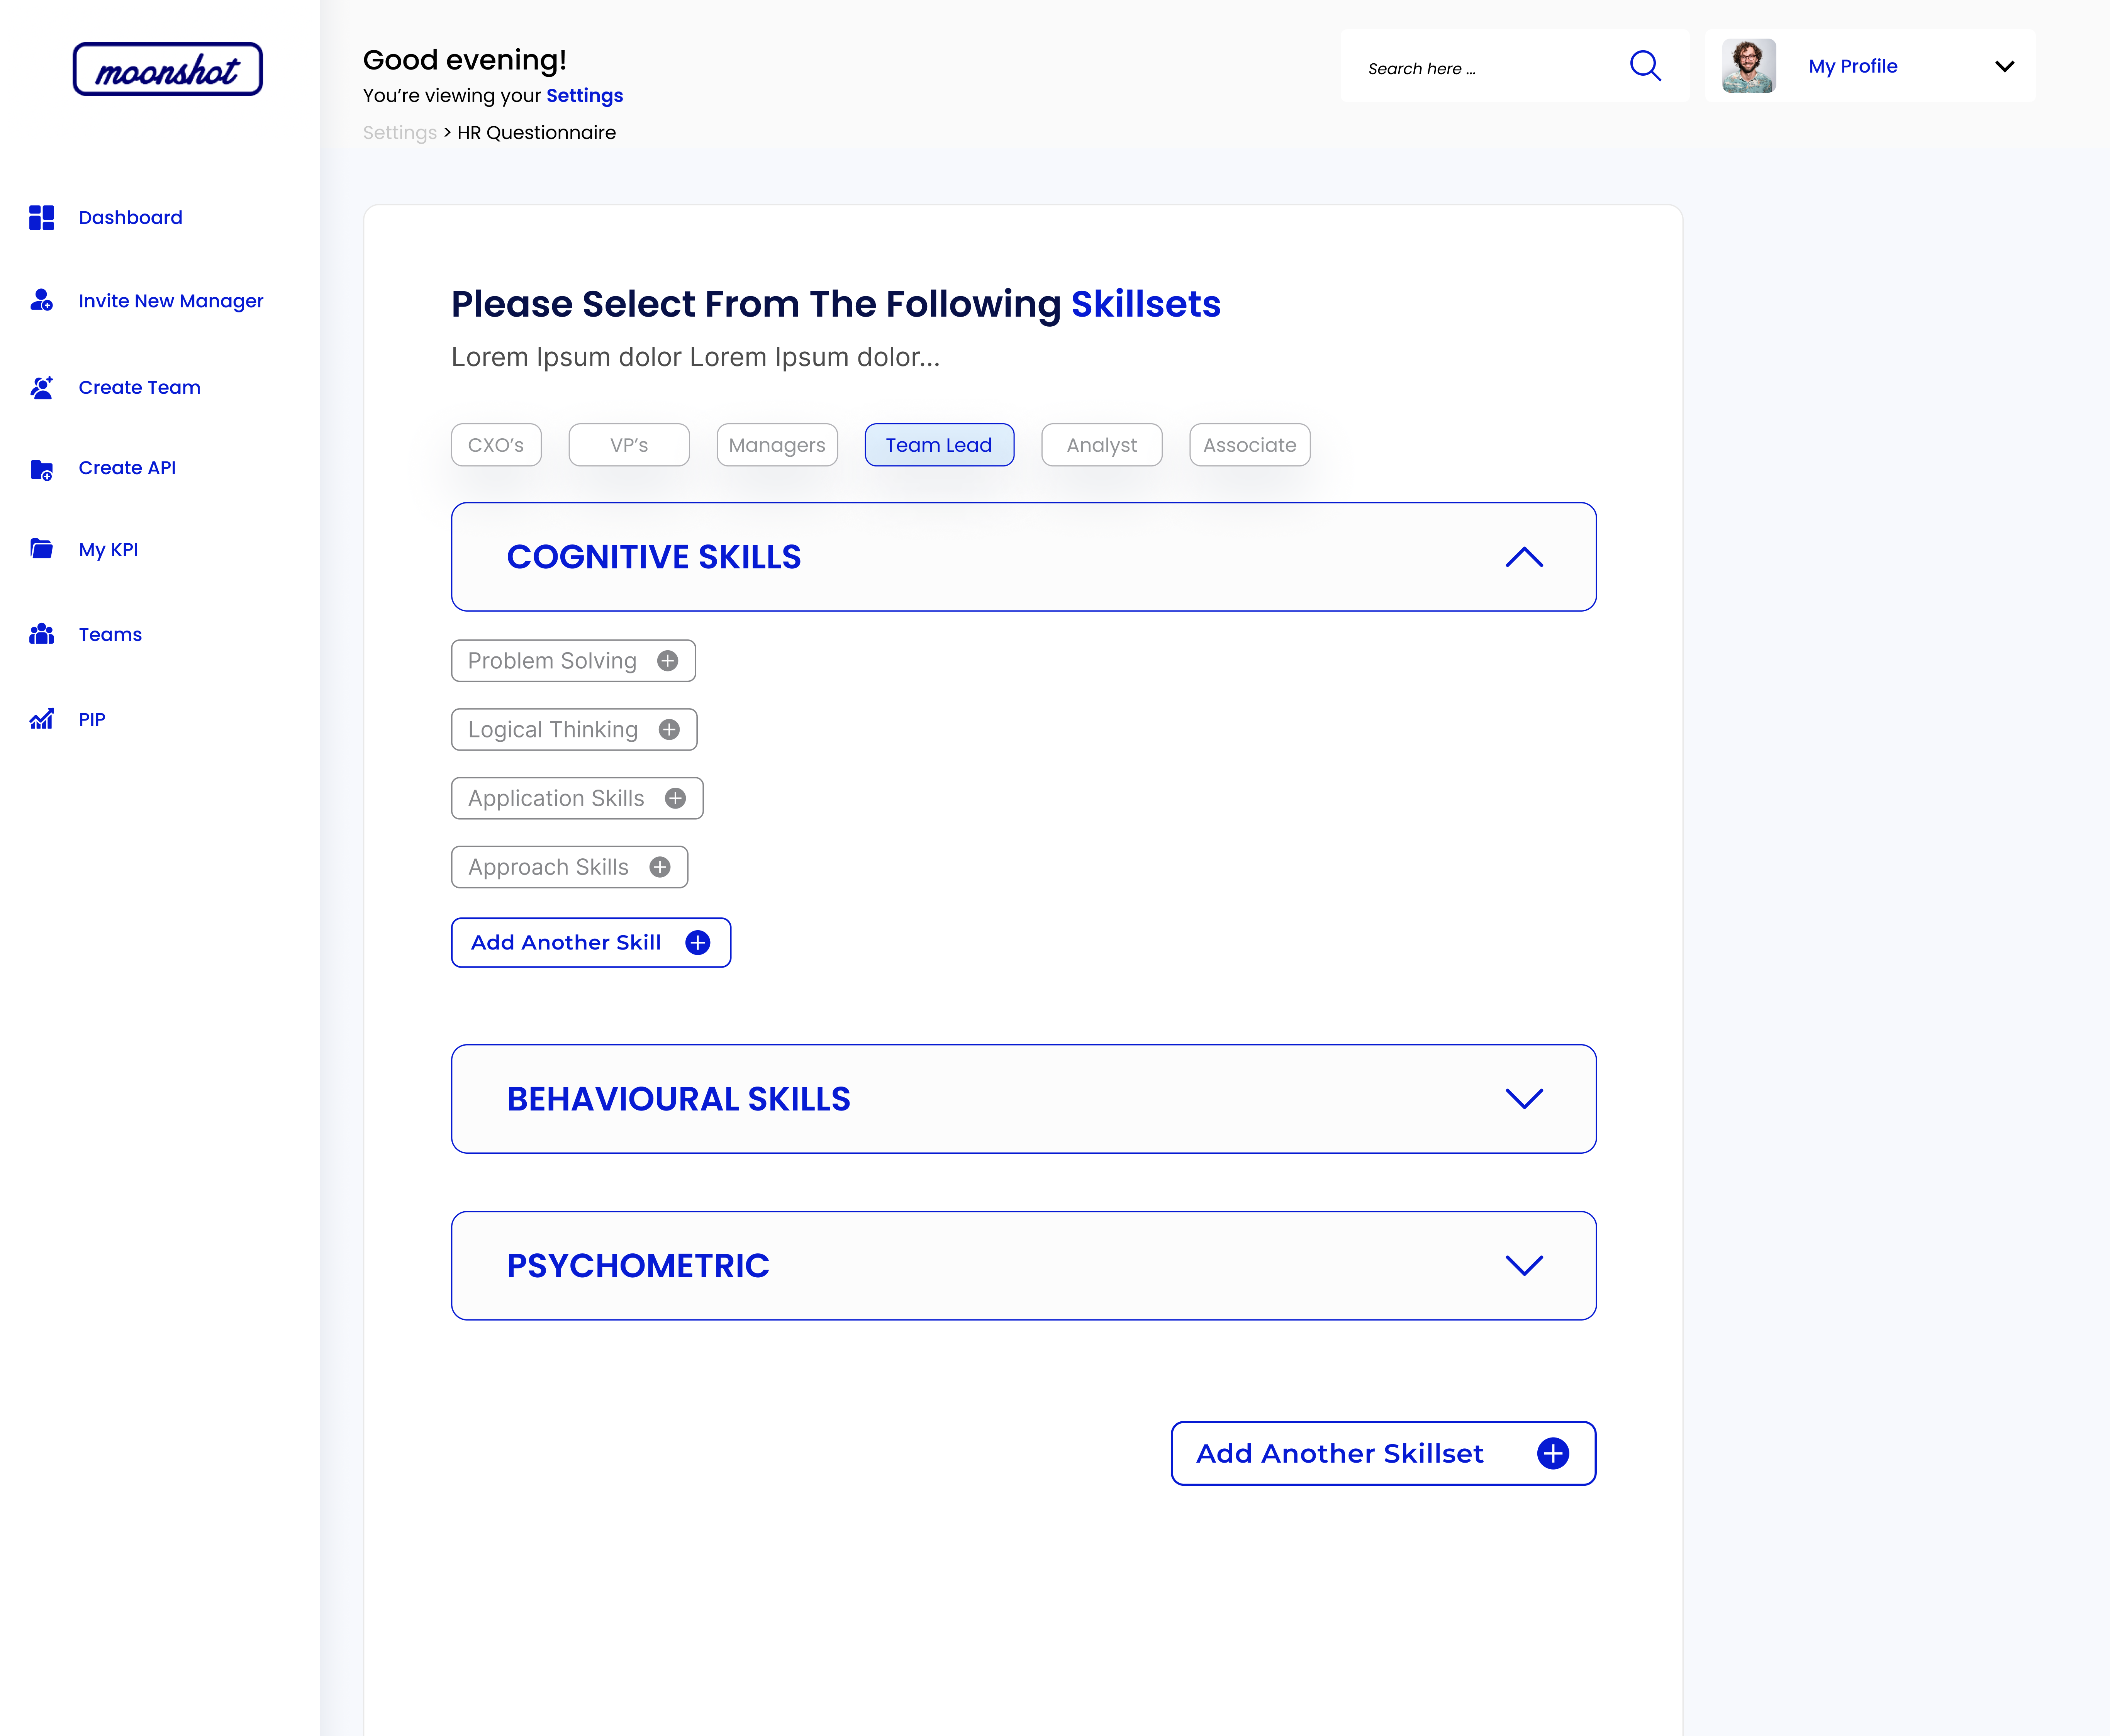Click the Search here input field
2110x1736 pixels.
pyautogui.click(x=1480, y=68)
